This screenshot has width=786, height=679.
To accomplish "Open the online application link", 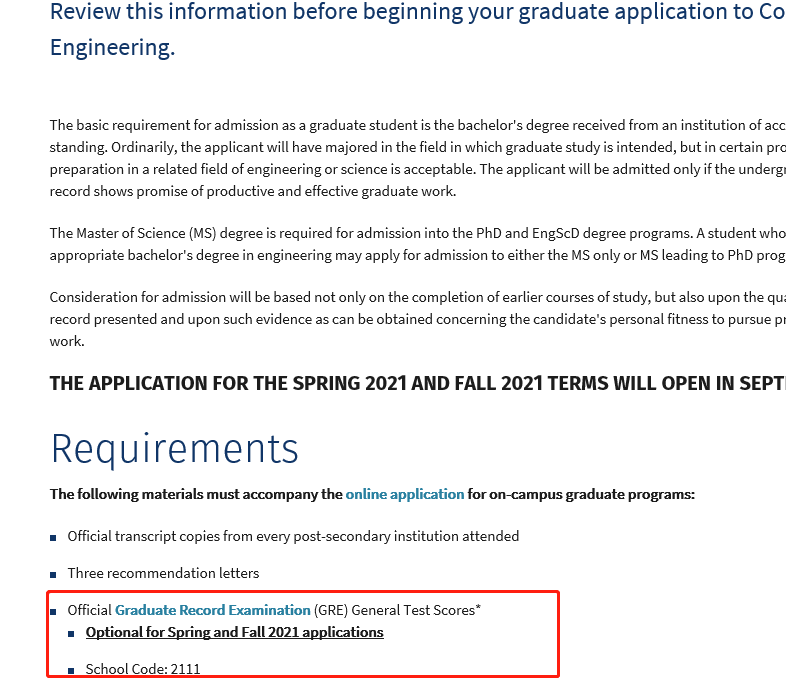I will click(405, 495).
